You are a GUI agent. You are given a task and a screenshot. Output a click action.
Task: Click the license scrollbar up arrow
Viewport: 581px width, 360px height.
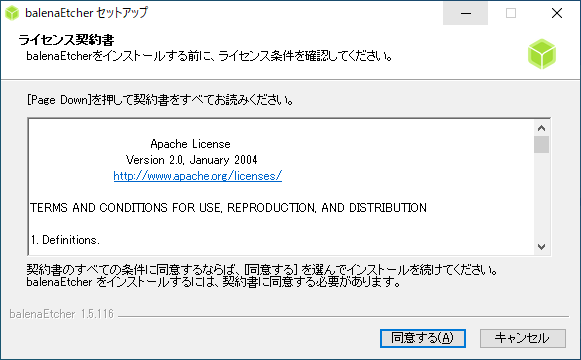click(541, 128)
